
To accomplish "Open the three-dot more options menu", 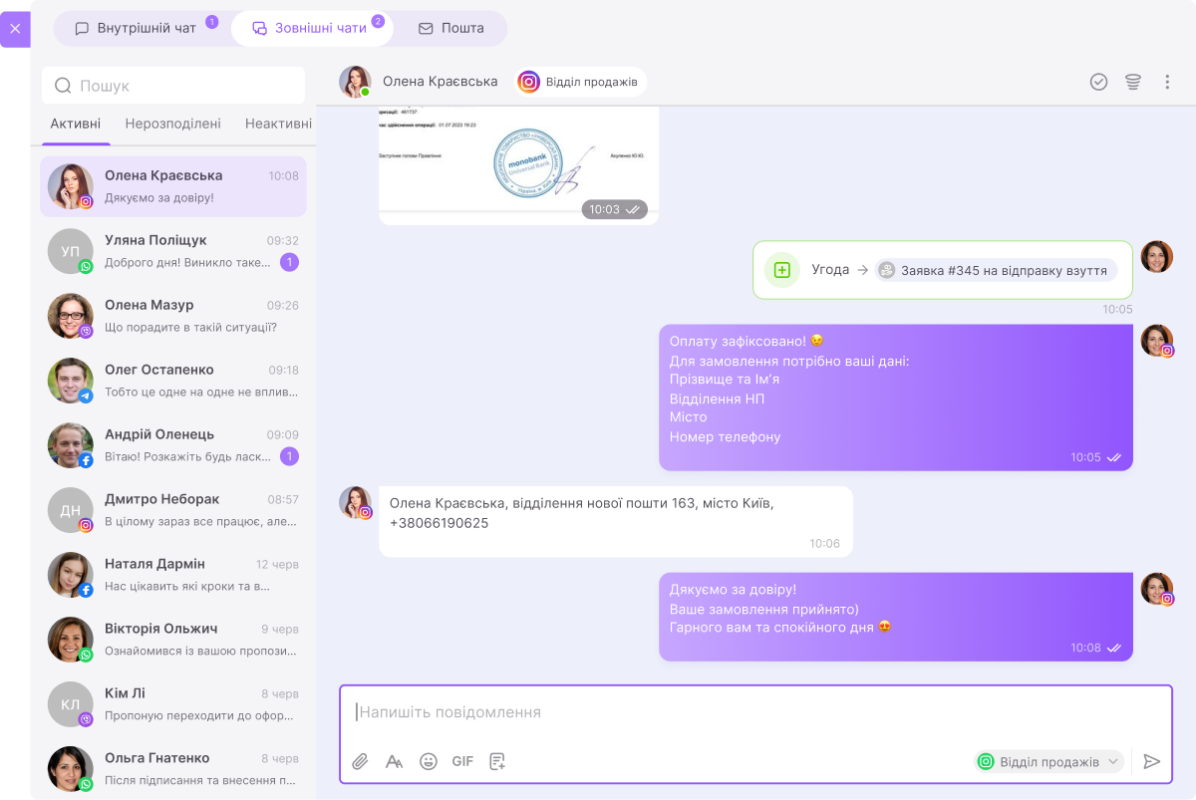I will point(1166,82).
